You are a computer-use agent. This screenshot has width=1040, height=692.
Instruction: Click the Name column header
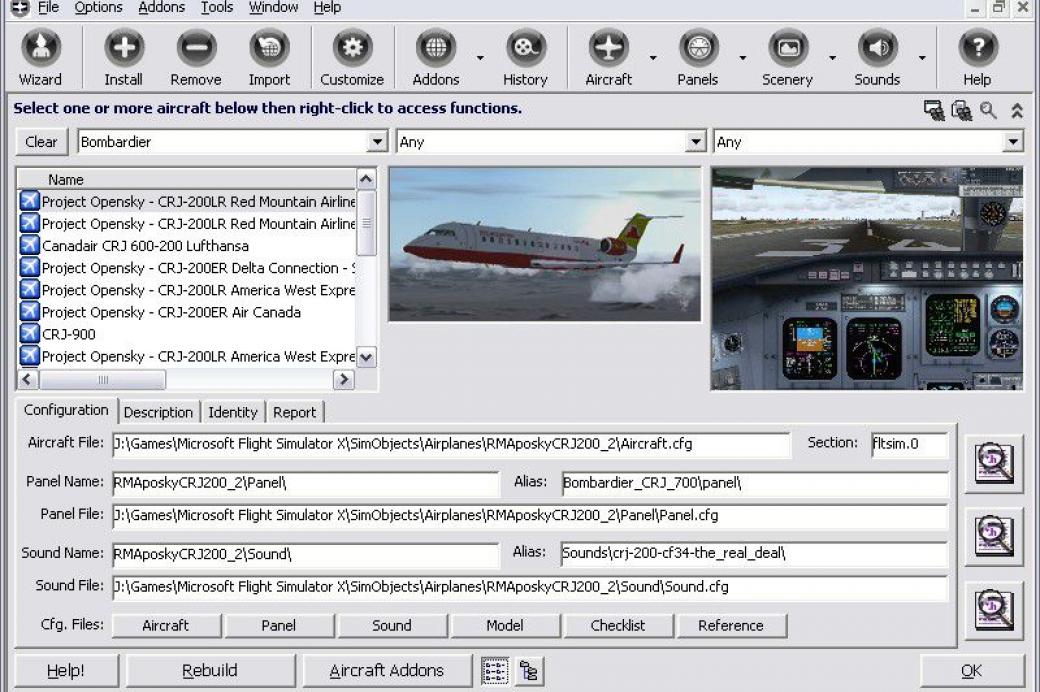tap(187, 179)
